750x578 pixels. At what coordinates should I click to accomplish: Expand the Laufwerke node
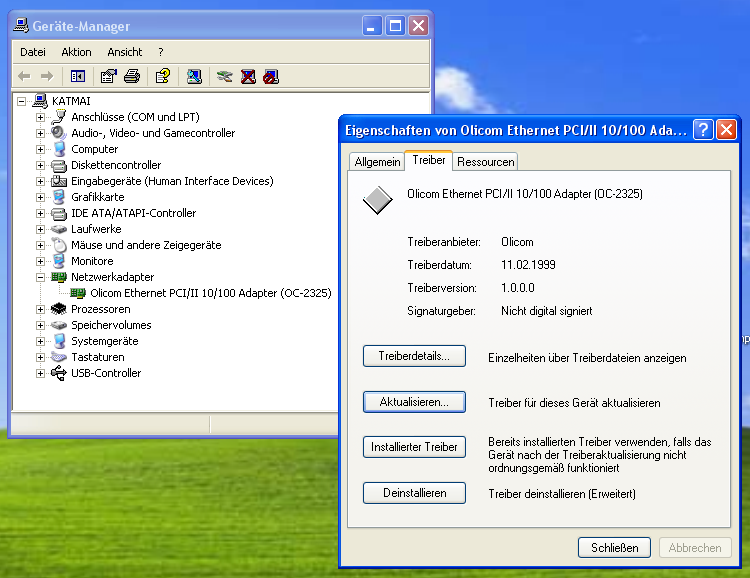coord(41,229)
